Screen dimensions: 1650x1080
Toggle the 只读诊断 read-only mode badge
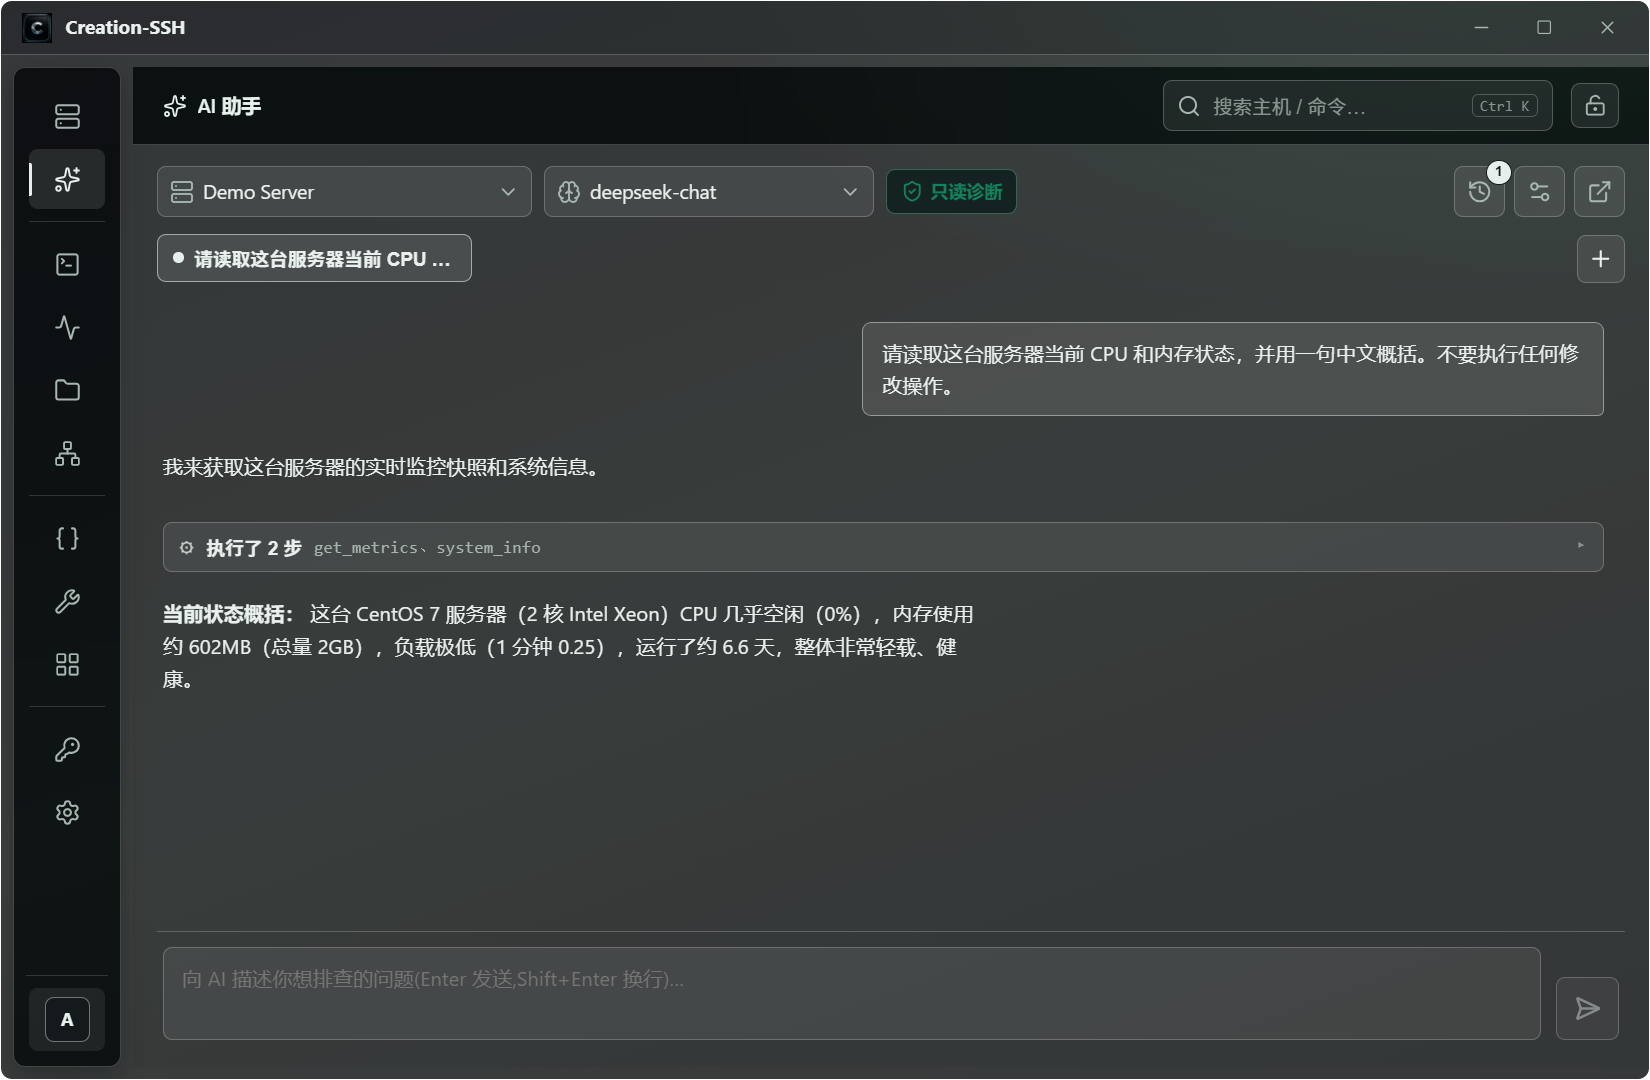[x=951, y=192]
